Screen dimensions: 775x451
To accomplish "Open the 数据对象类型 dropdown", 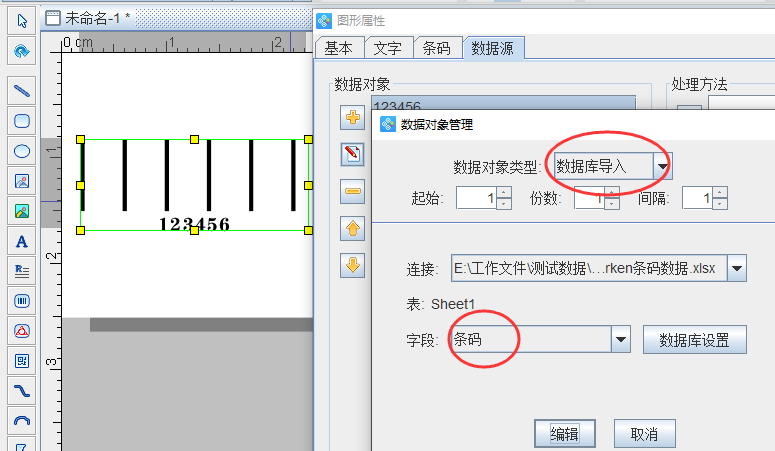I will 662,166.
